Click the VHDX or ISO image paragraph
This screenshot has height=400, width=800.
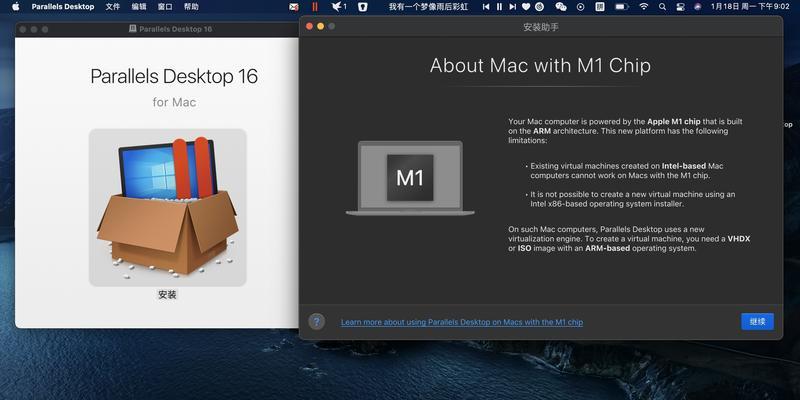coord(629,239)
